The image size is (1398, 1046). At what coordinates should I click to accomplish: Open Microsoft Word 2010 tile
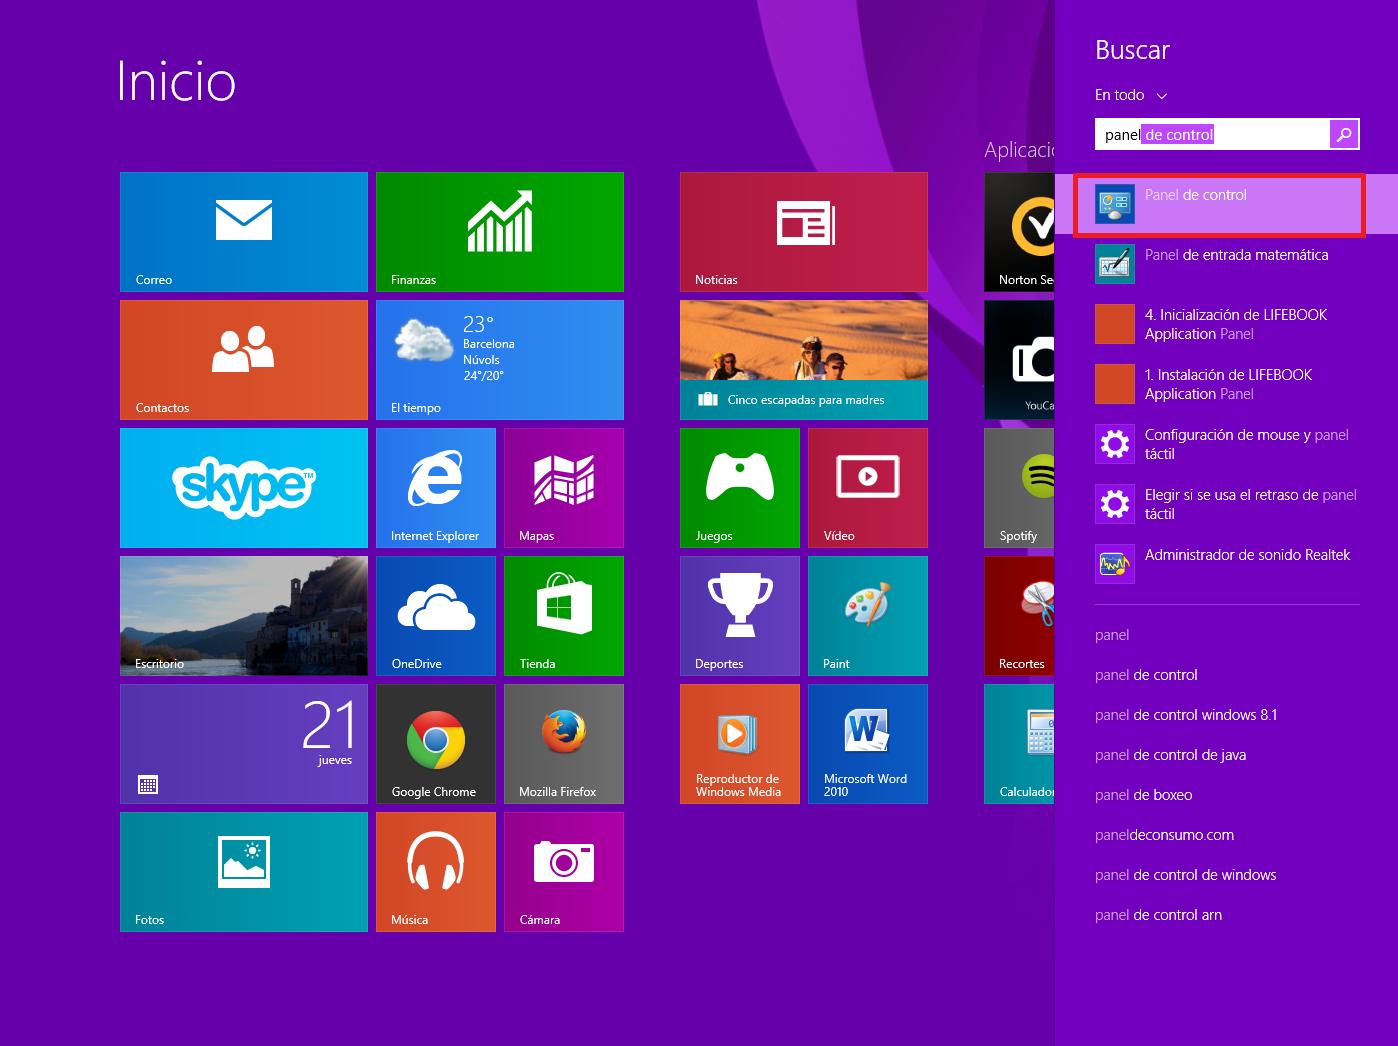867,744
